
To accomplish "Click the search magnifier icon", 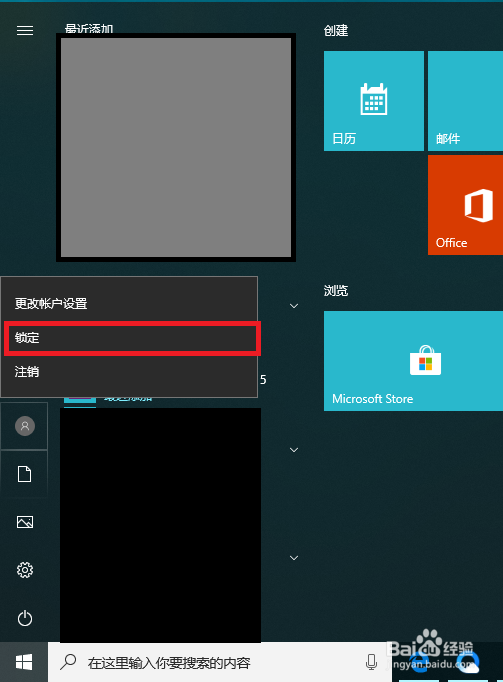I will 68,662.
